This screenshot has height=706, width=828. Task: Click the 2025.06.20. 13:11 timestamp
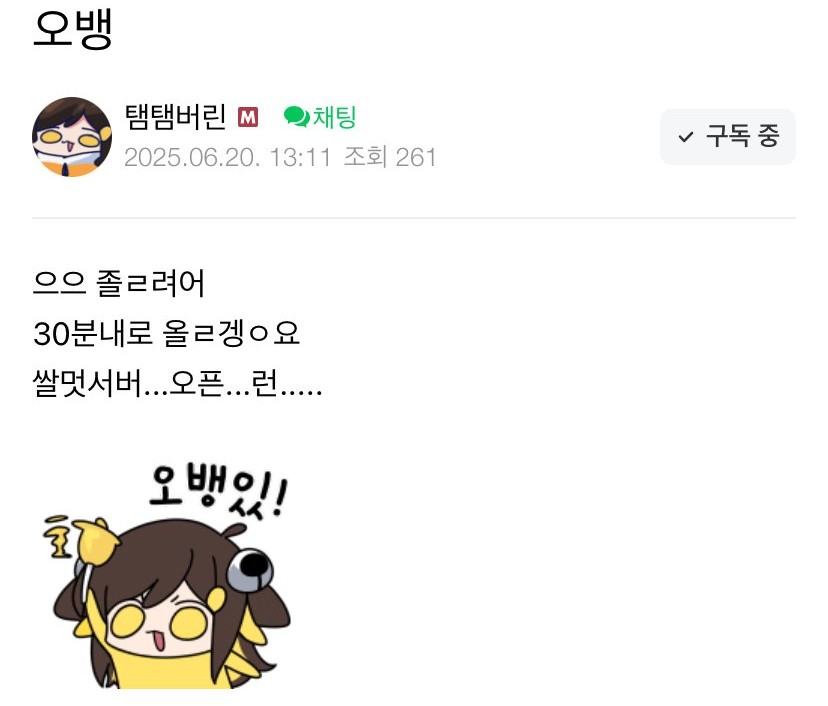click(x=228, y=157)
